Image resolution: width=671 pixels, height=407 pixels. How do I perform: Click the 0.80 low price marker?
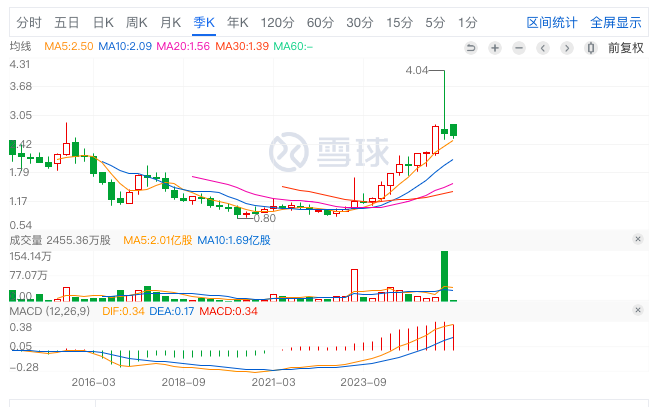click(265, 218)
